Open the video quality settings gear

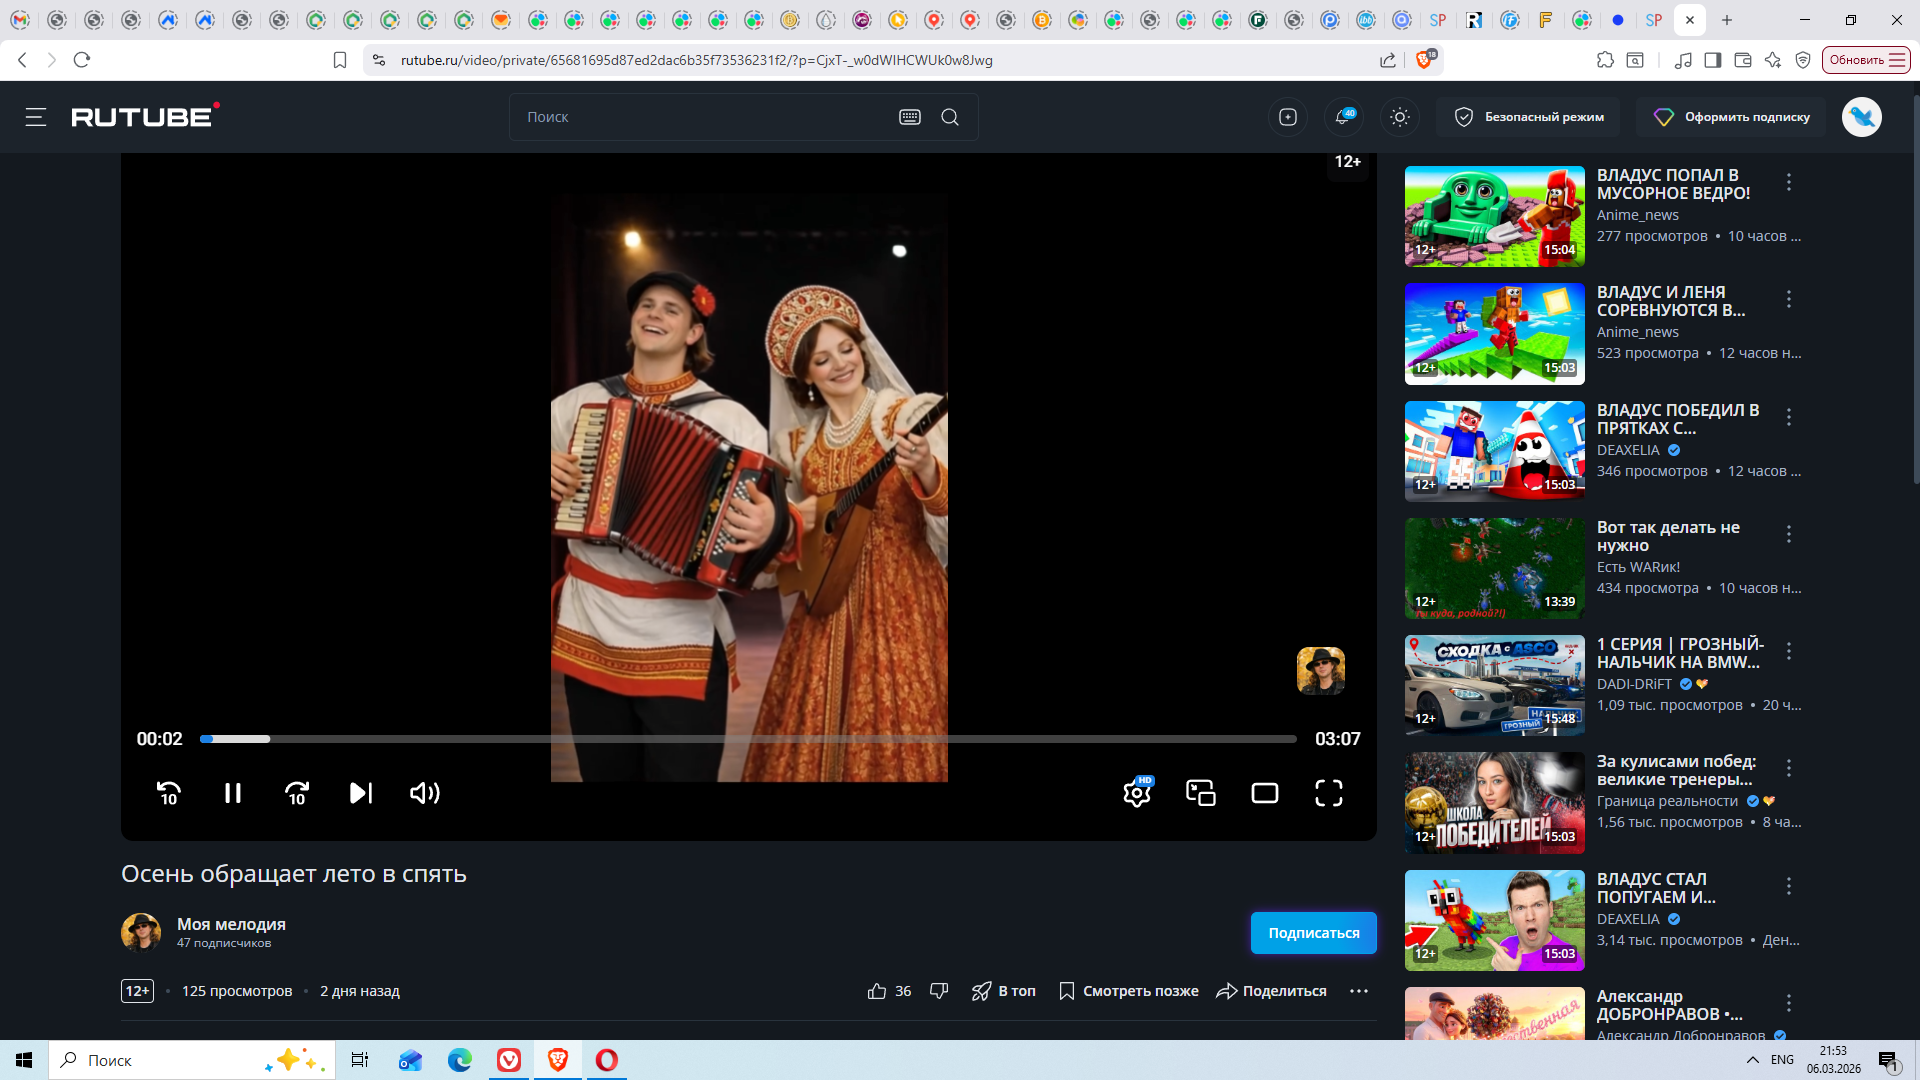[x=1137, y=793]
